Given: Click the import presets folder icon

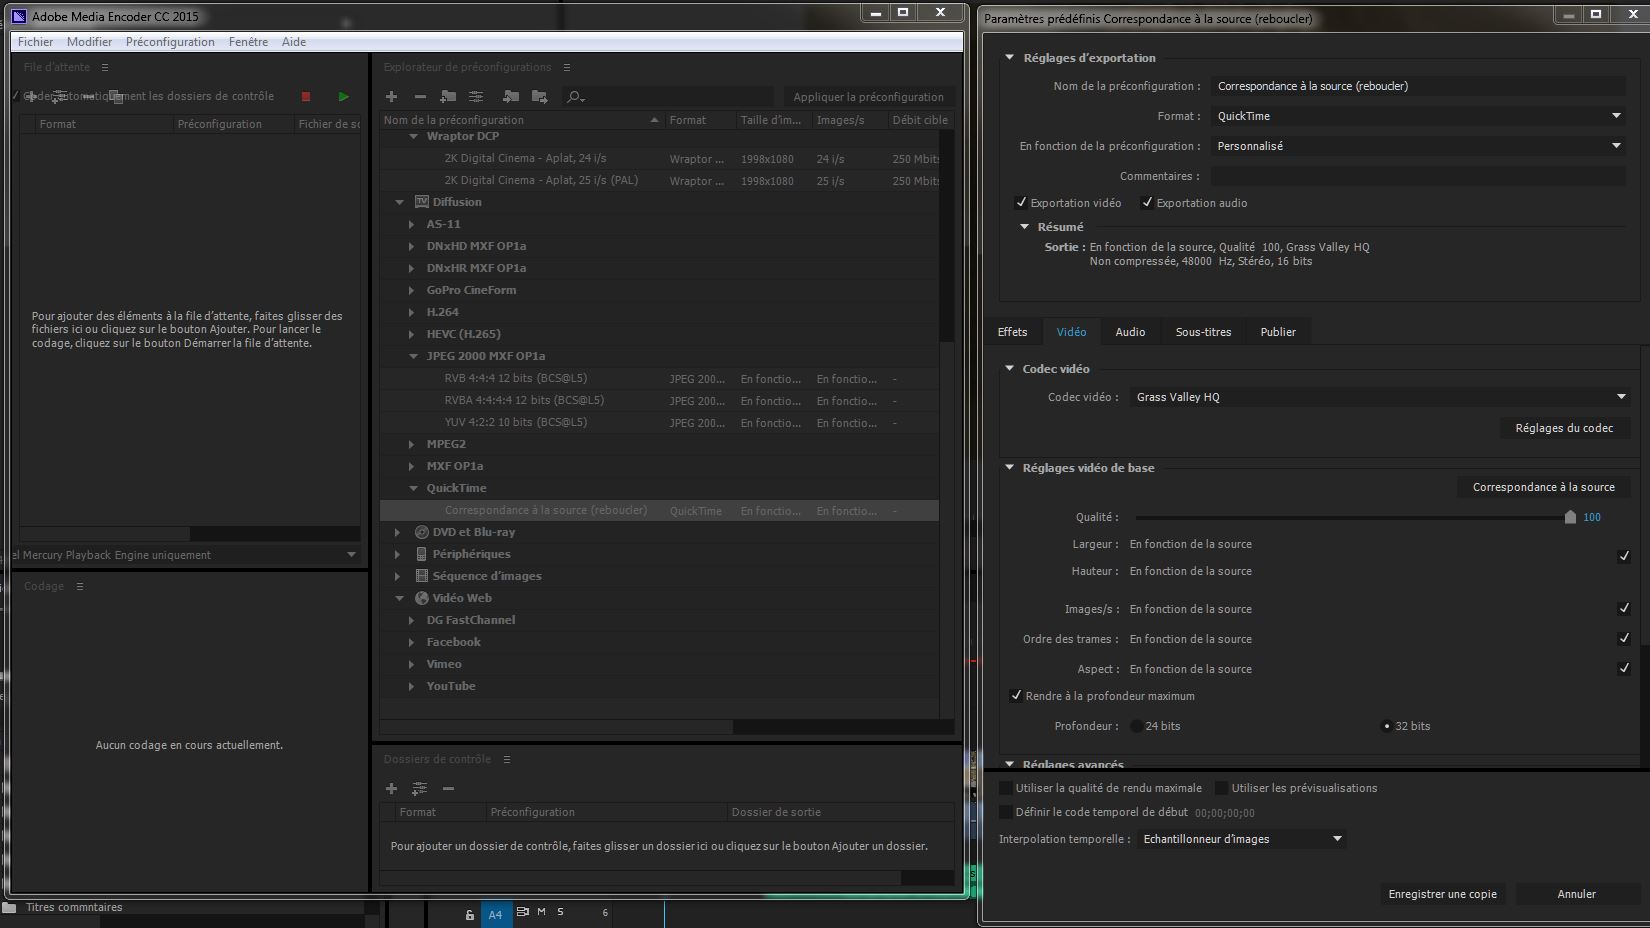Looking at the screenshot, I should [511, 97].
